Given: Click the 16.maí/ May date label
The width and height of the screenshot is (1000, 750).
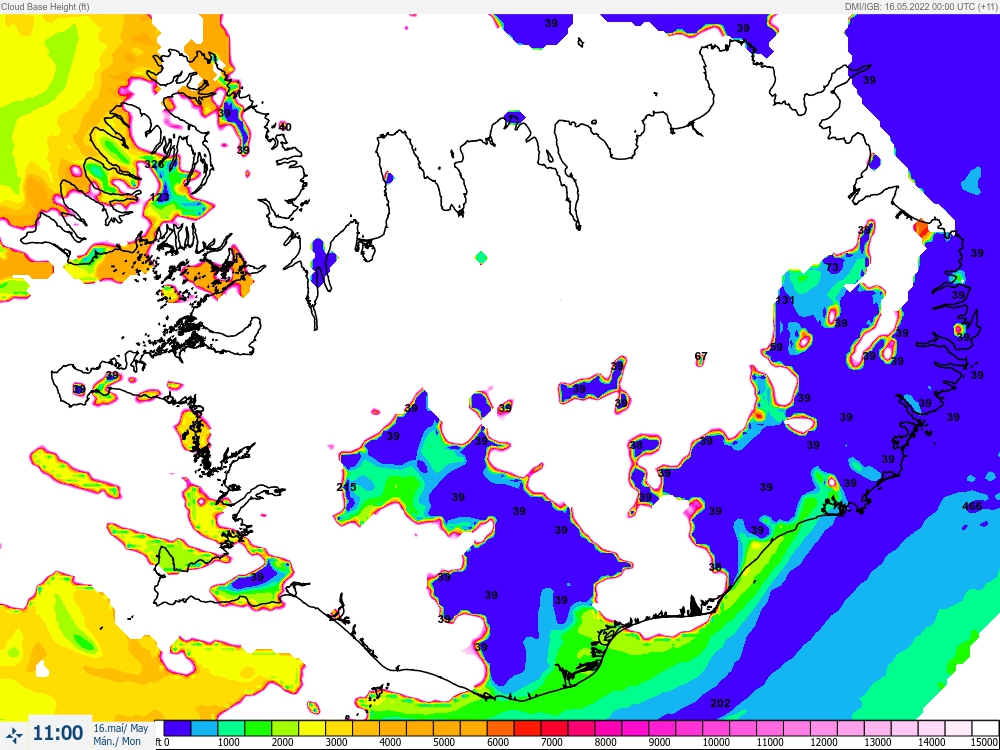Looking at the screenshot, I should click(x=121, y=728).
